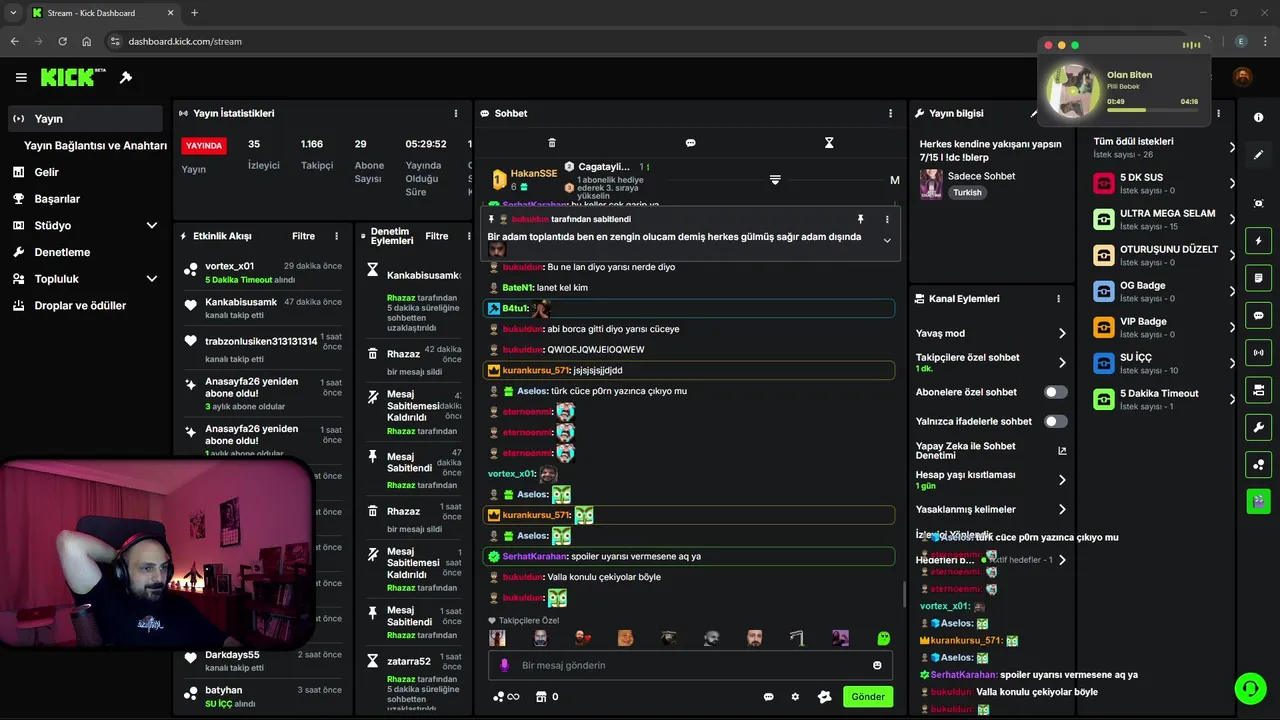Click the profile avatar in top right
The width and height of the screenshot is (1280, 720).
point(1242,77)
